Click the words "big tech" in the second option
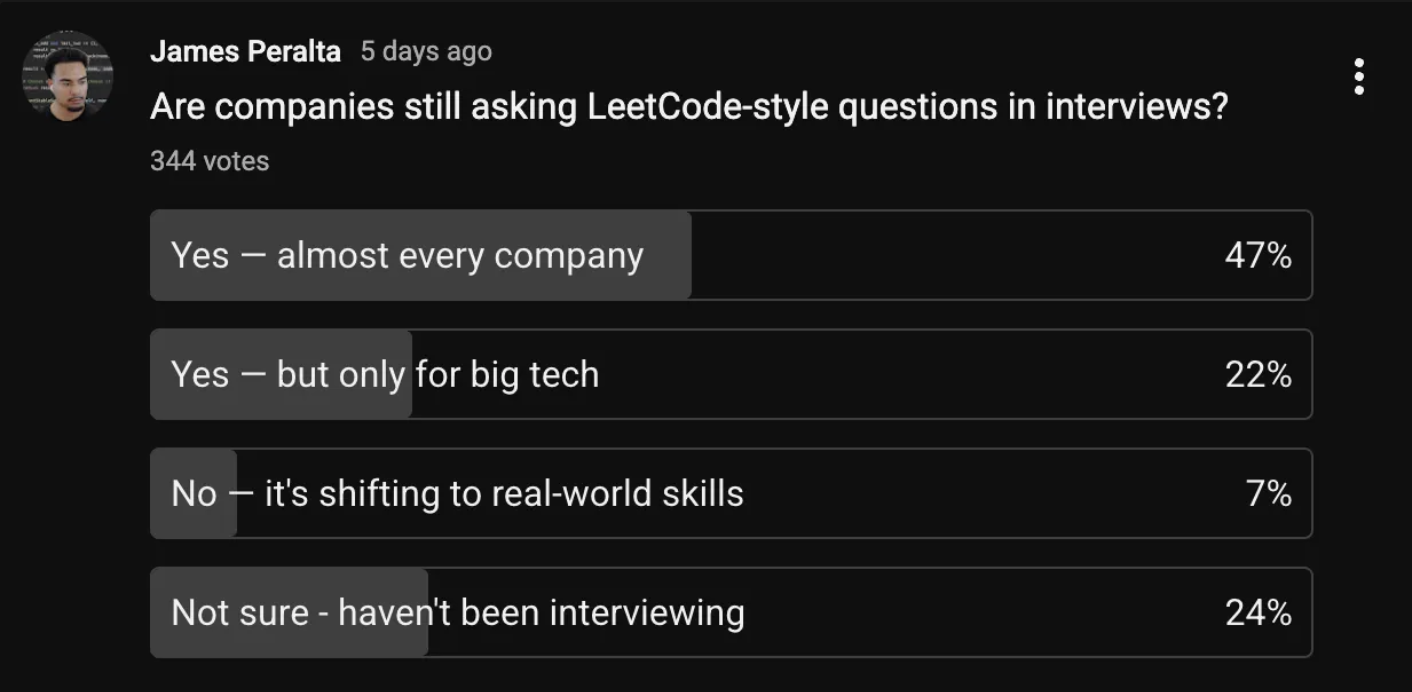This screenshot has height=692, width=1412. coord(534,375)
